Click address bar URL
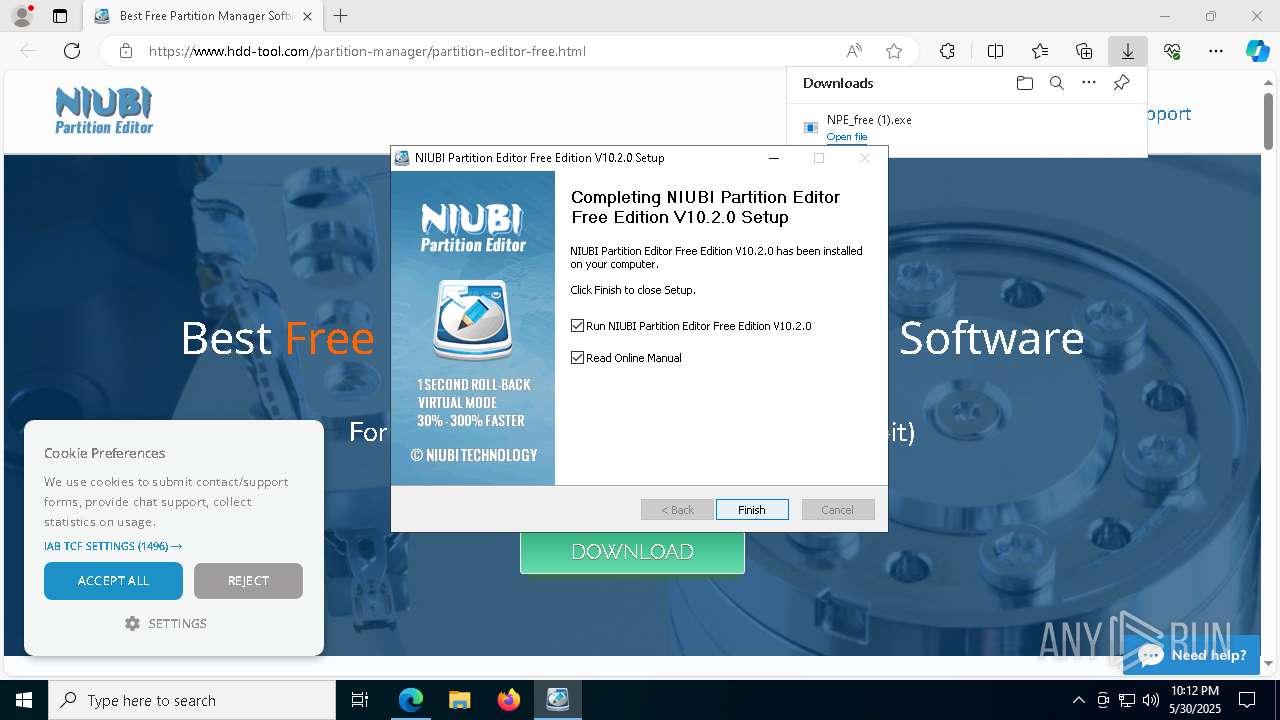This screenshot has width=1280, height=720. pos(367,51)
